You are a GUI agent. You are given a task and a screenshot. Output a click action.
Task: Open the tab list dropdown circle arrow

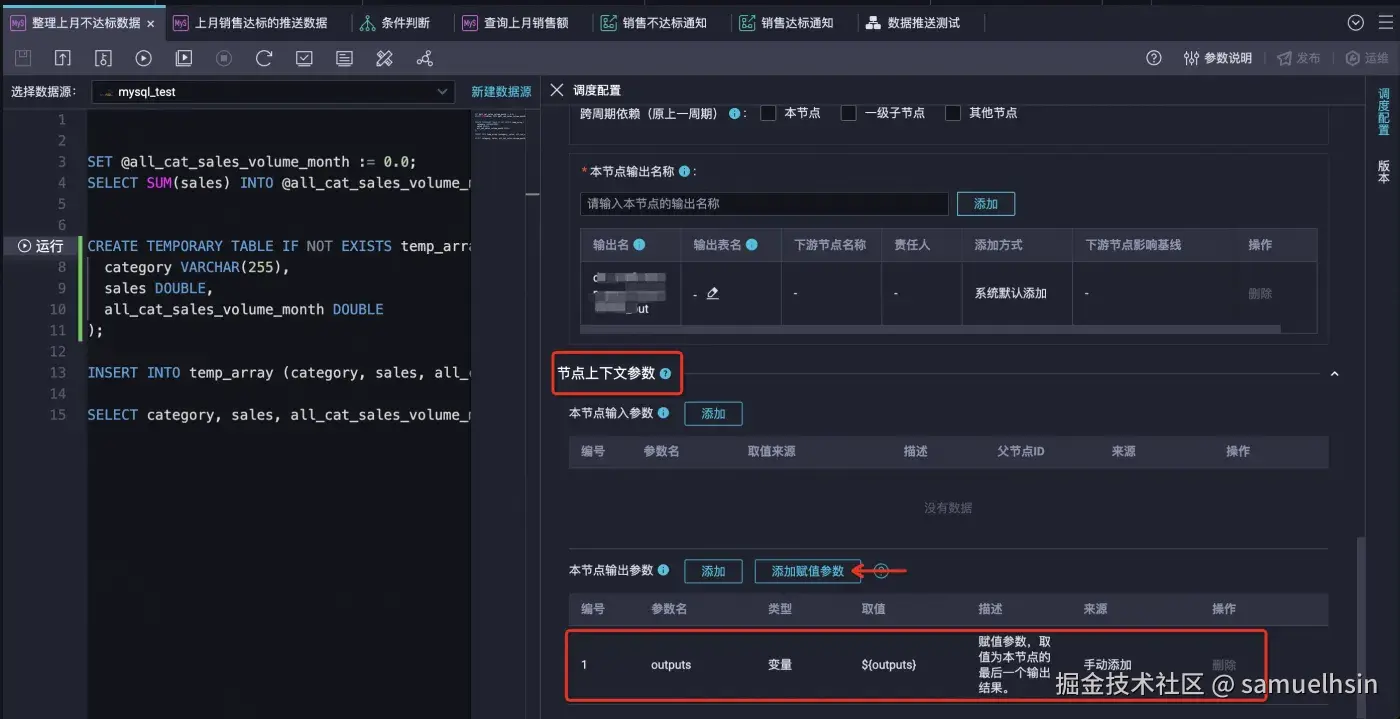pyautogui.click(x=1356, y=22)
